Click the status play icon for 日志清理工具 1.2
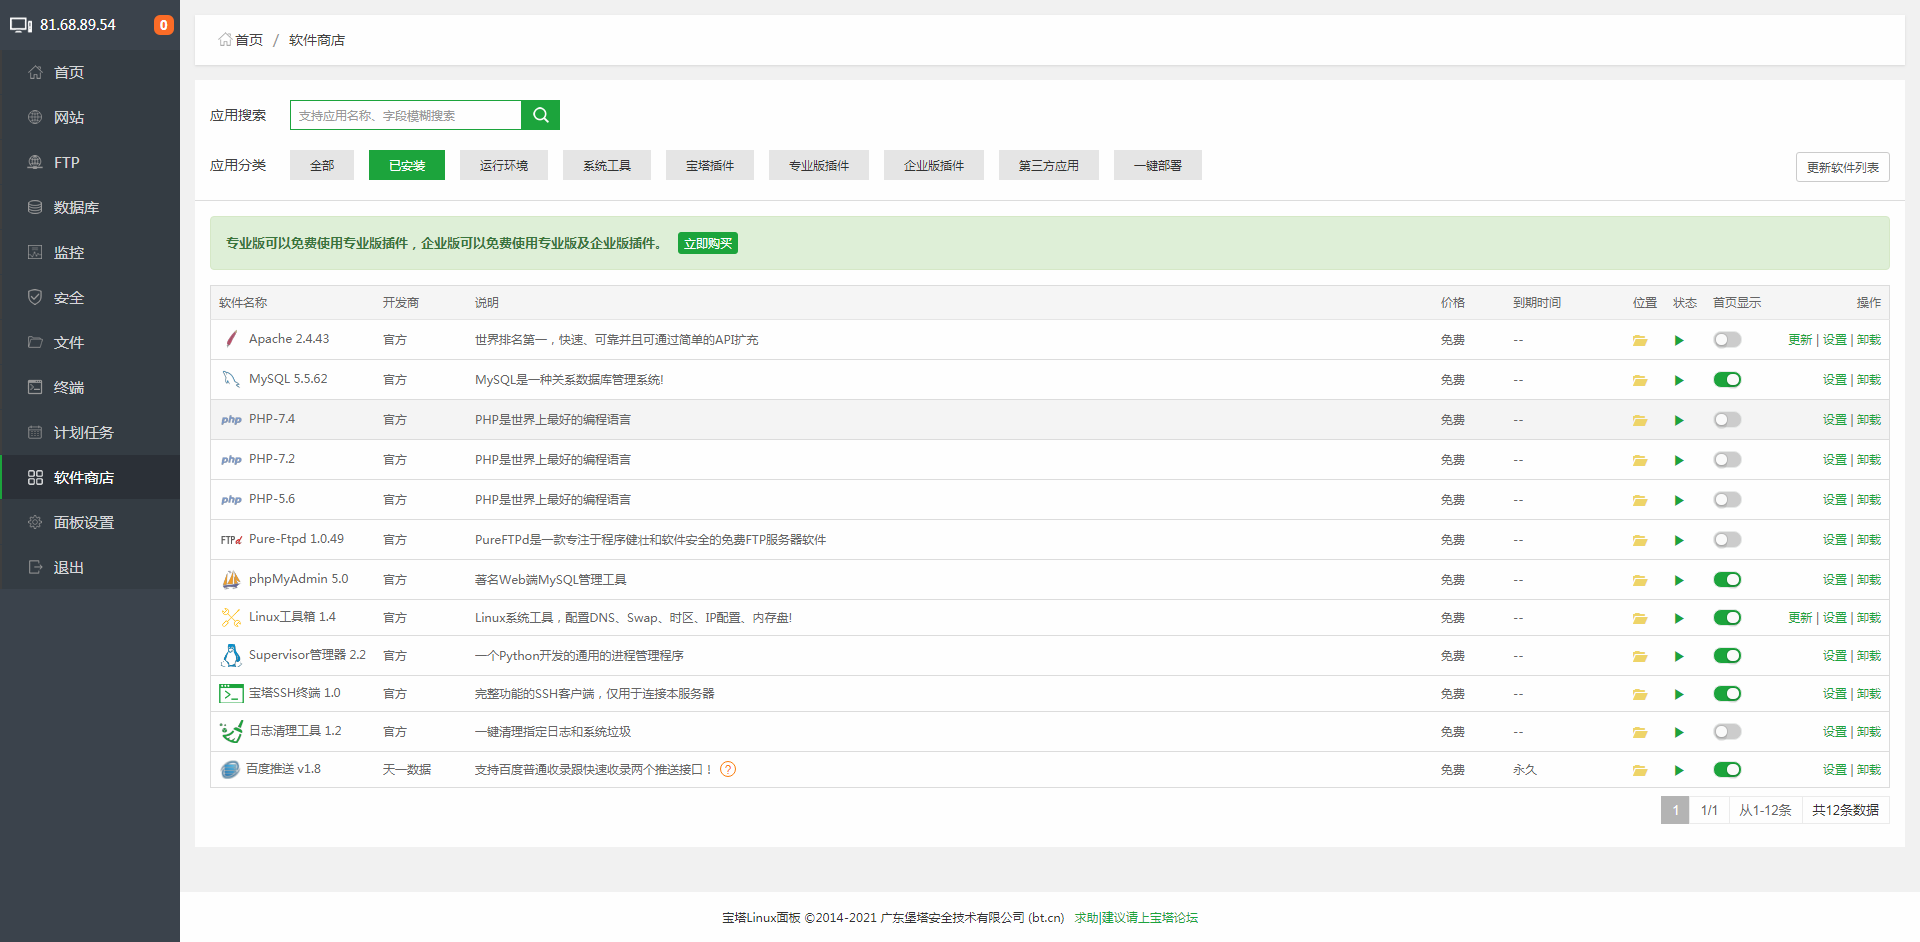 tap(1679, 733)
